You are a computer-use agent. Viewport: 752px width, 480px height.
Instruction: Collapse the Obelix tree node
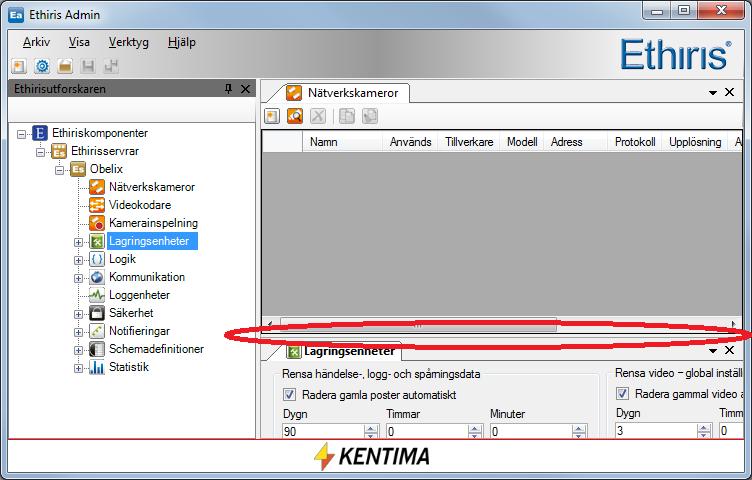(59, 170)
